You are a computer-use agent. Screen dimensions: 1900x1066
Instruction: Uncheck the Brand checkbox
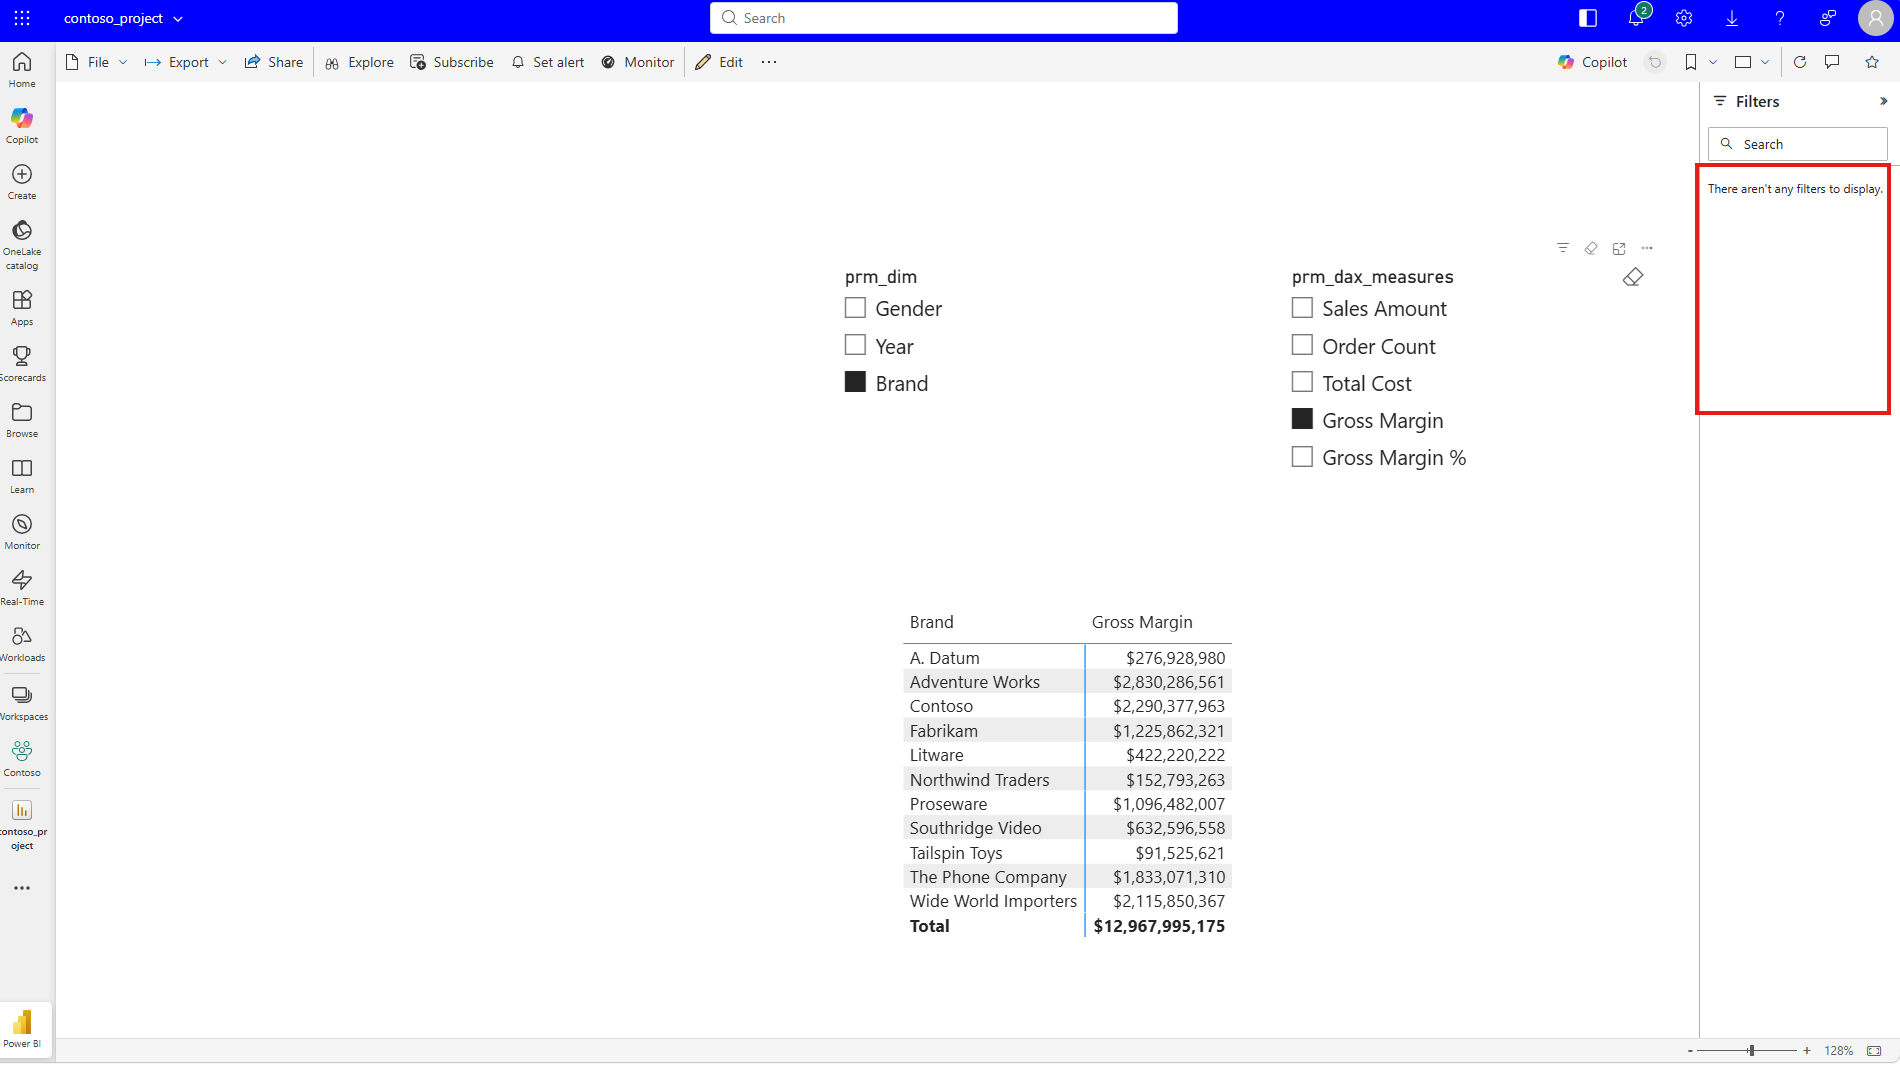(855, 382)
